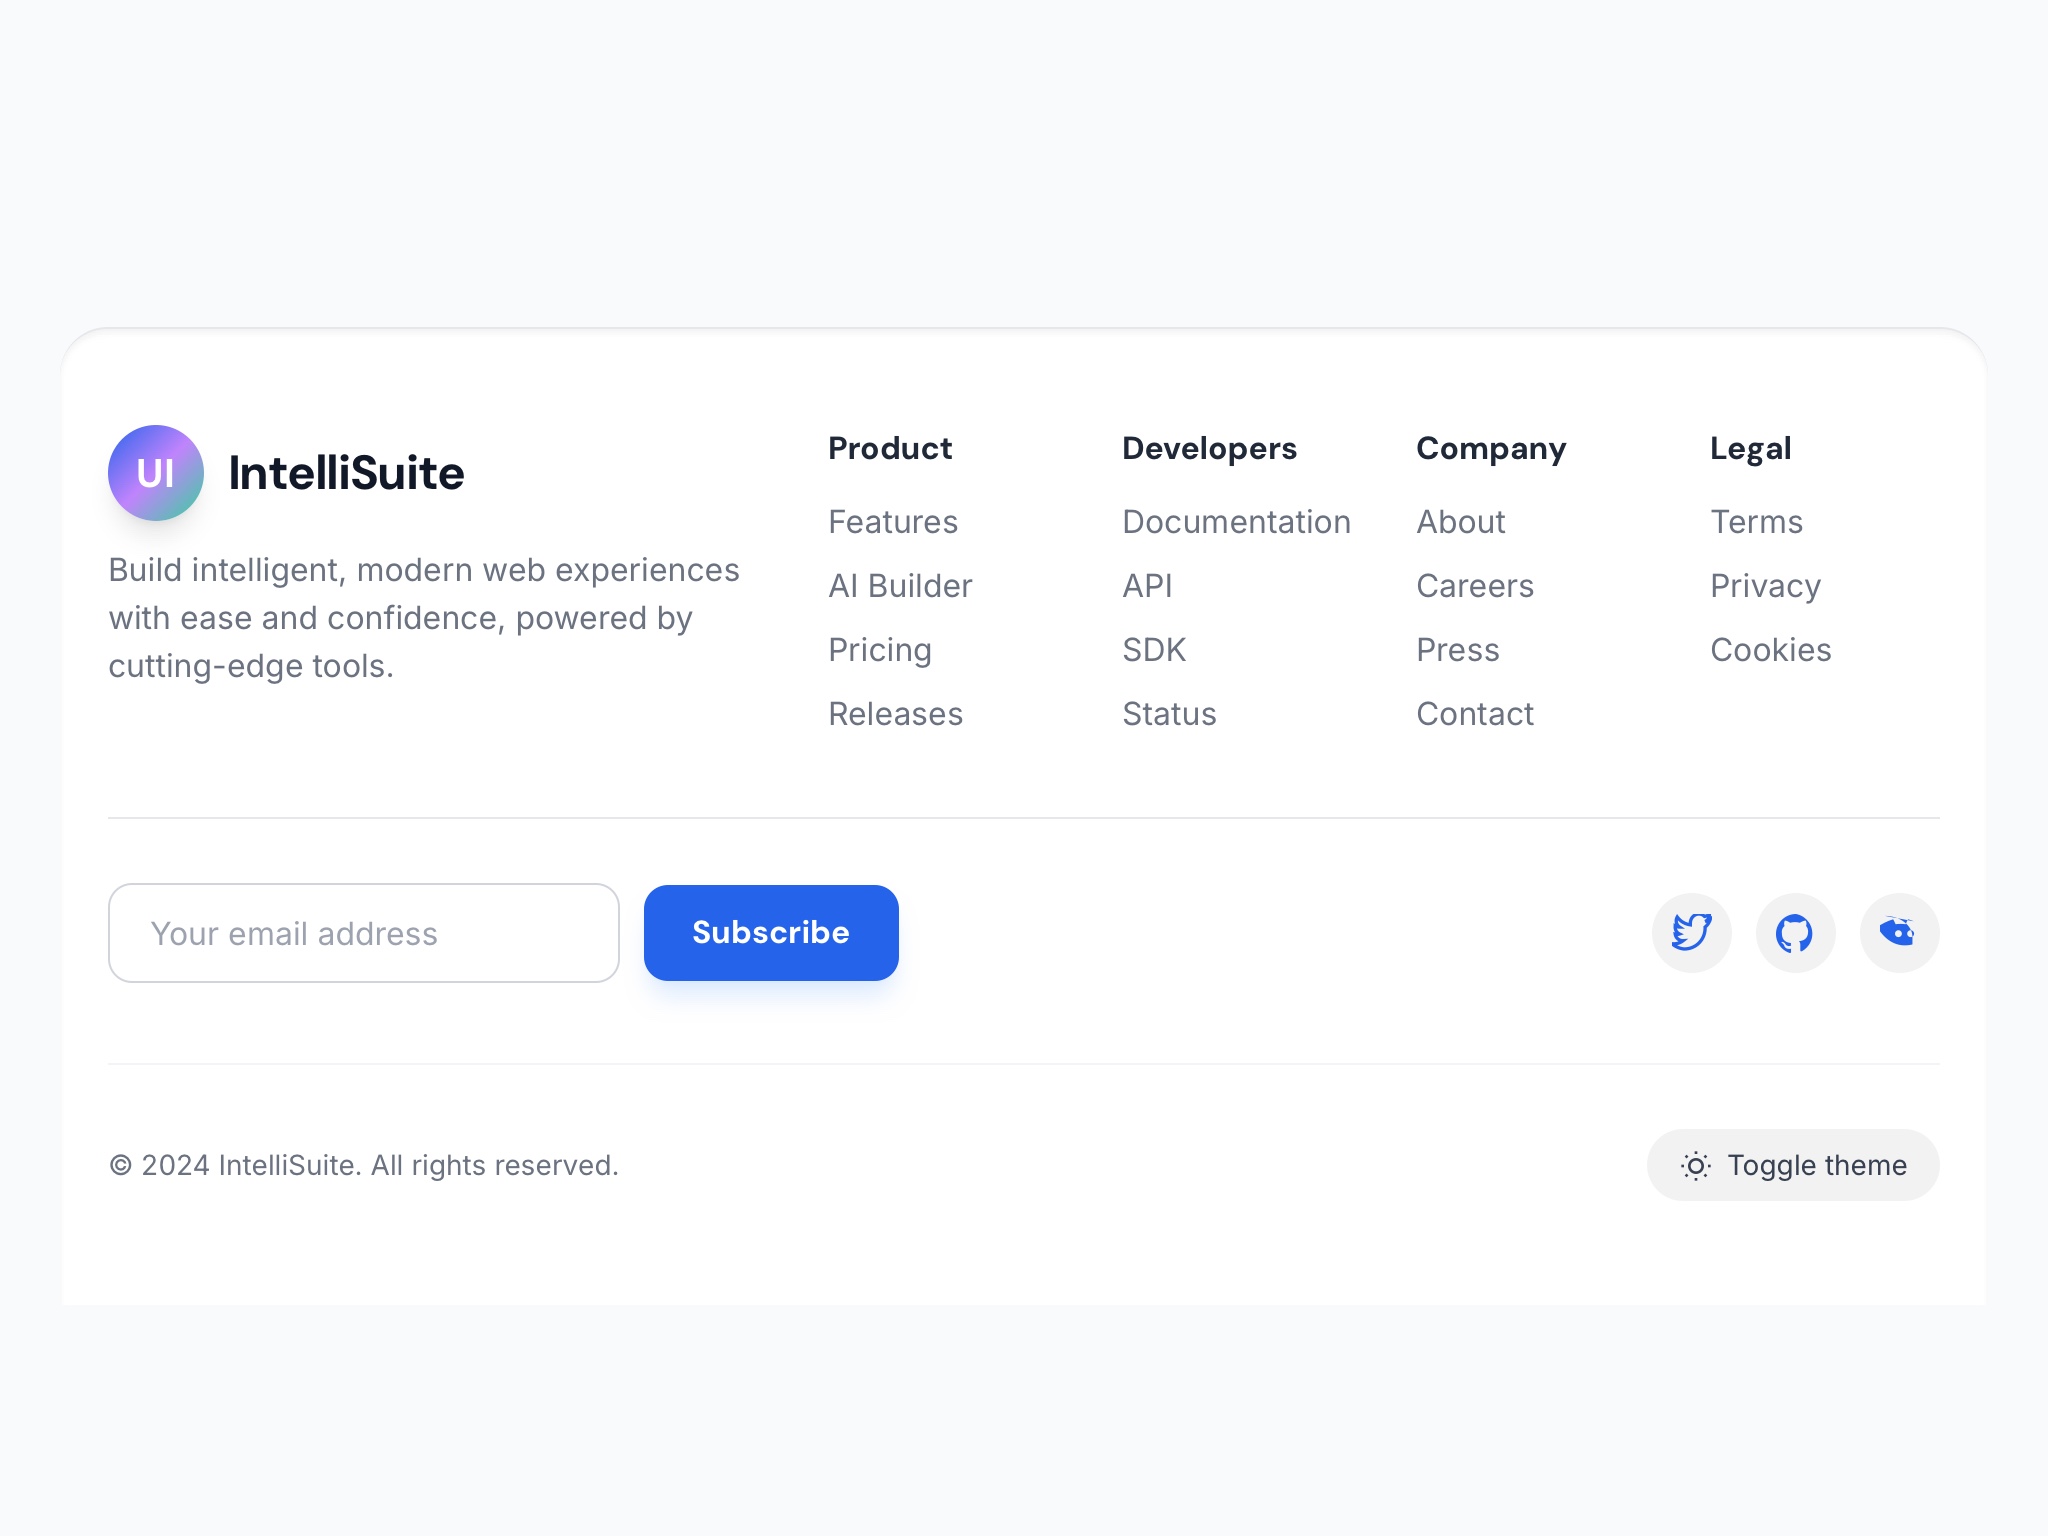The height and width of the screenshot is (1536, 2048).
Task: Open the Twitter social icon
Action: tap(1691, 932)
